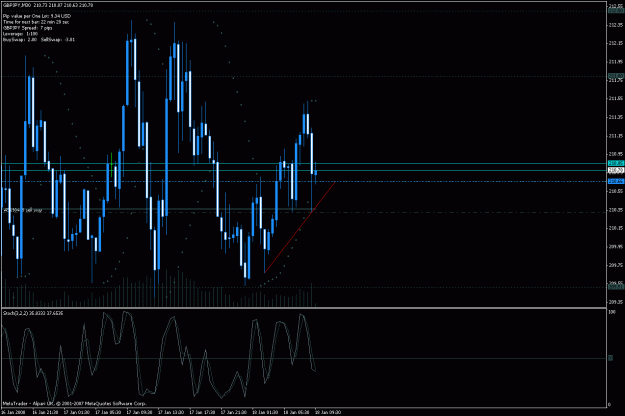Click the cyan price tag 210.85
Viewport: 625px width, 416px height.
click(x=616, y=163)
